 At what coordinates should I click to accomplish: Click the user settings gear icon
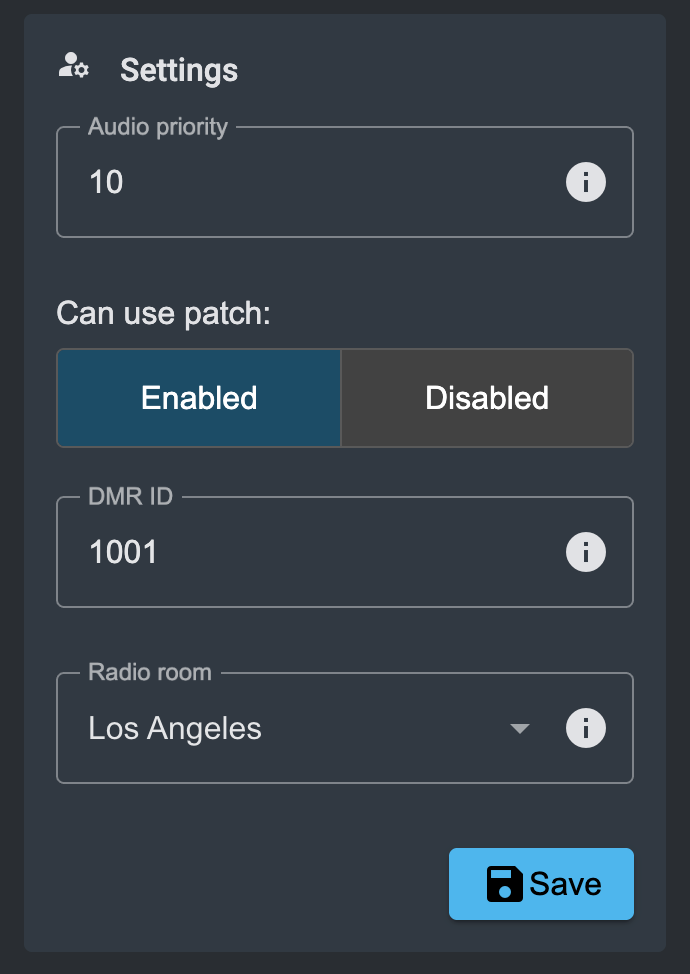pos(74,68)
